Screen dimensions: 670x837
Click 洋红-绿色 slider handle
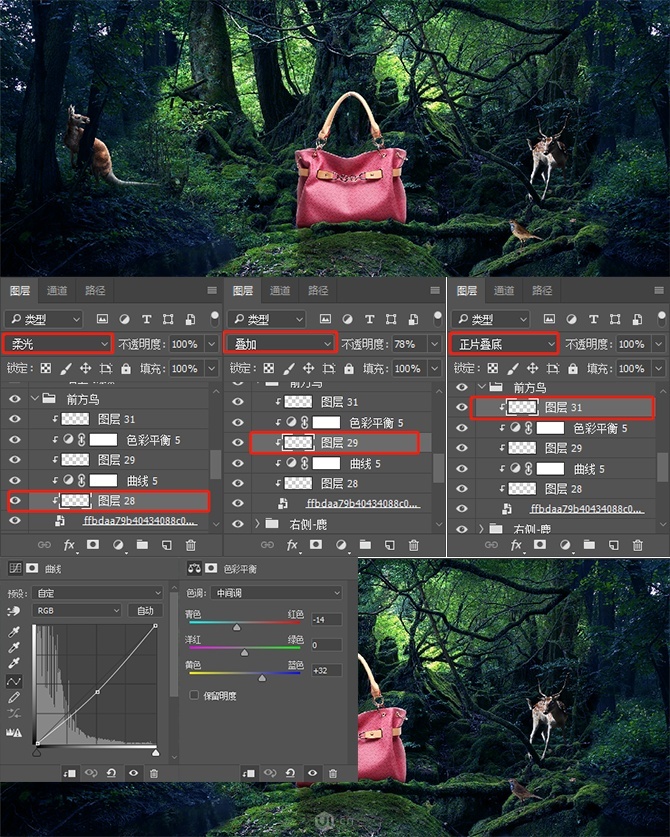tap(245, 652)
